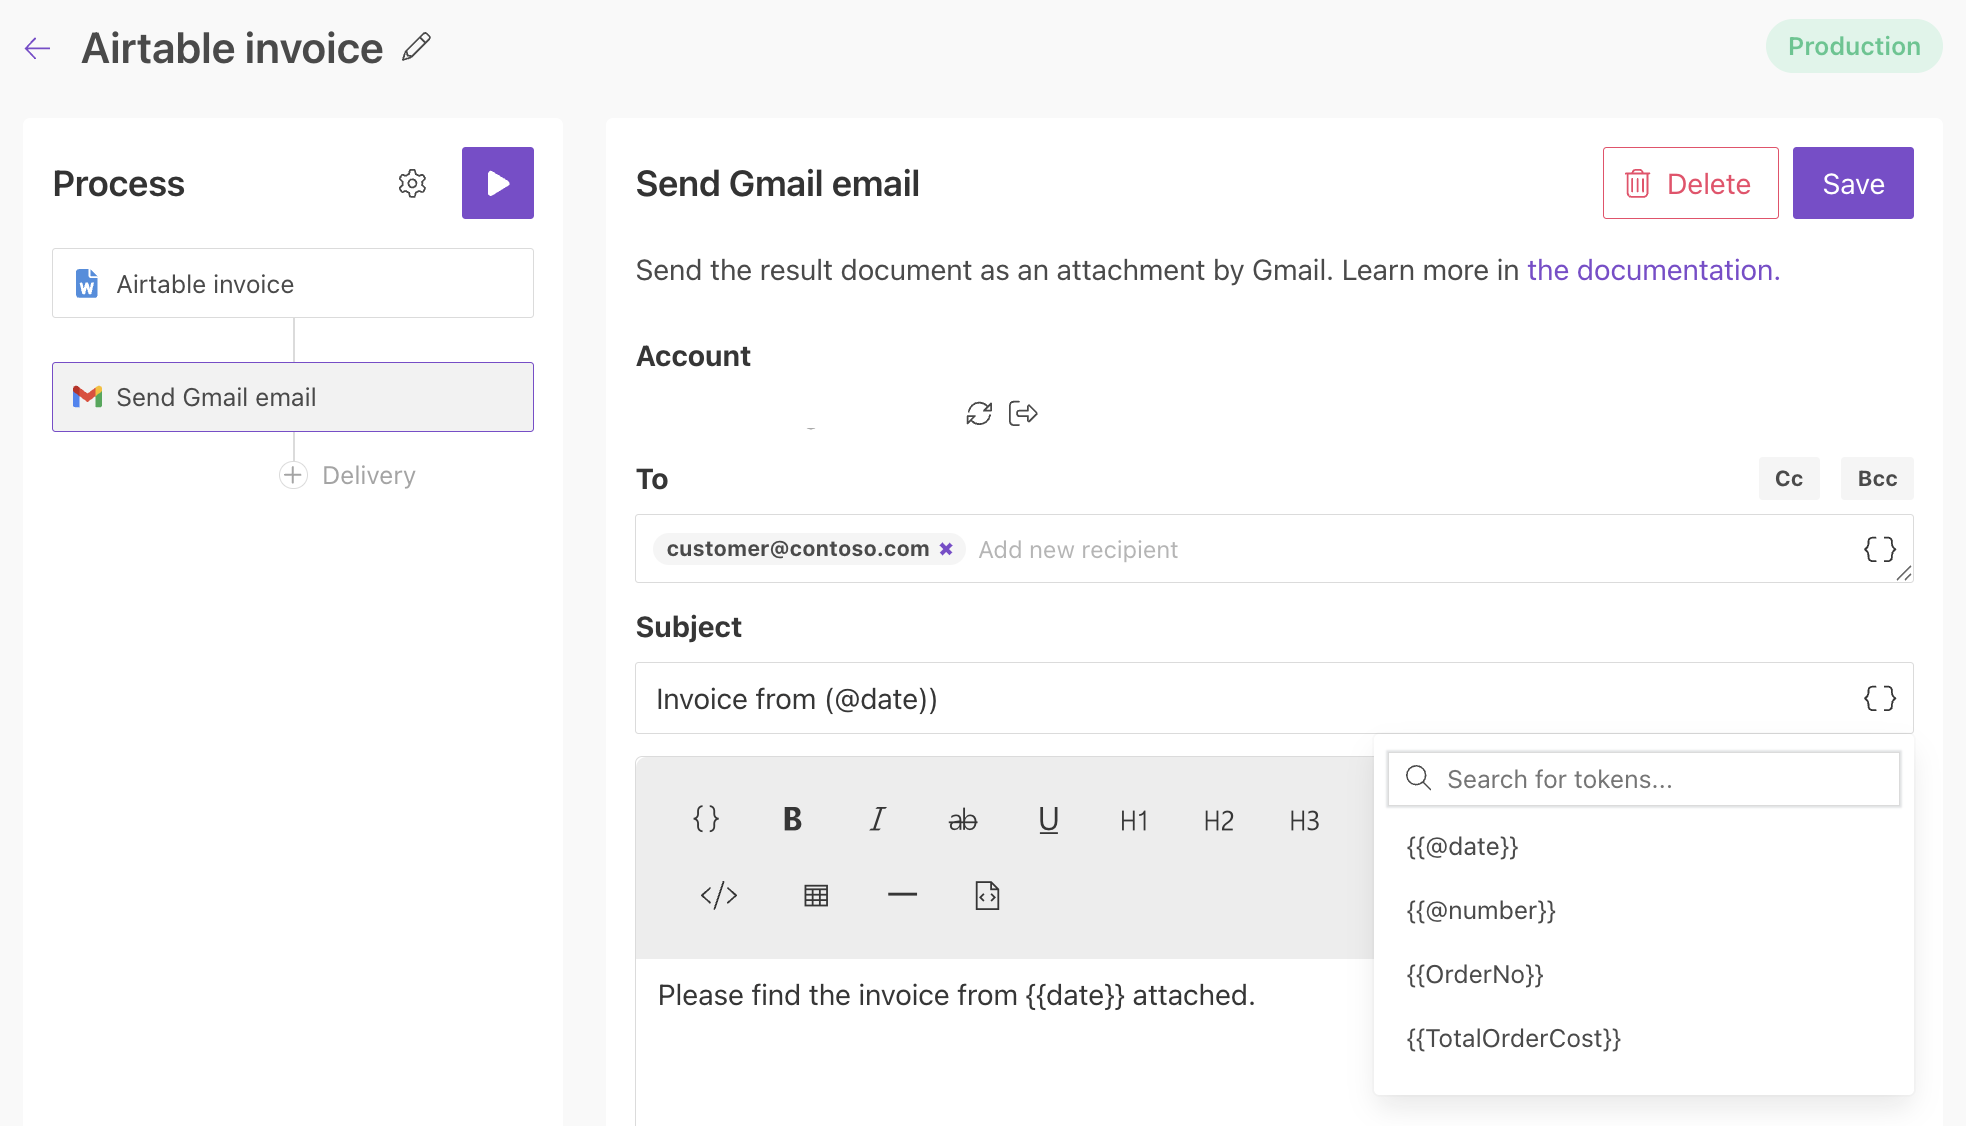The height and width of the screenshot is (1126, 1966).
Task: Show the Bcc recipients field
Action: tap(1877, 478)
